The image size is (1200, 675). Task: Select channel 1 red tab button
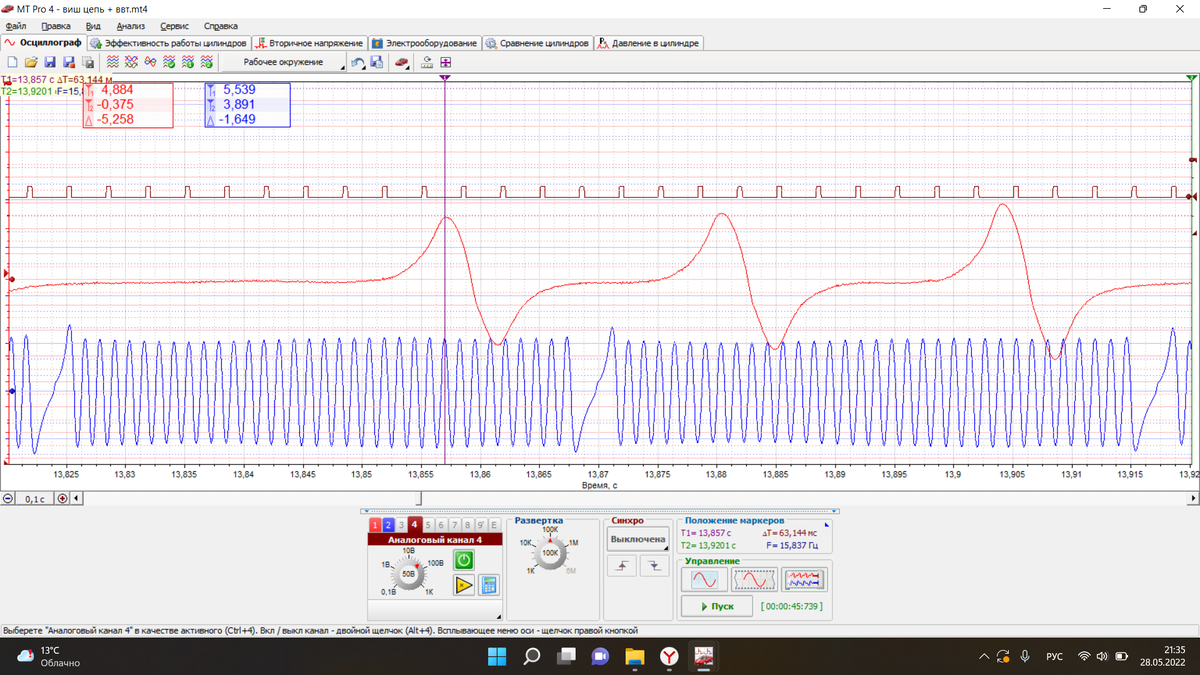coord(375,525)
